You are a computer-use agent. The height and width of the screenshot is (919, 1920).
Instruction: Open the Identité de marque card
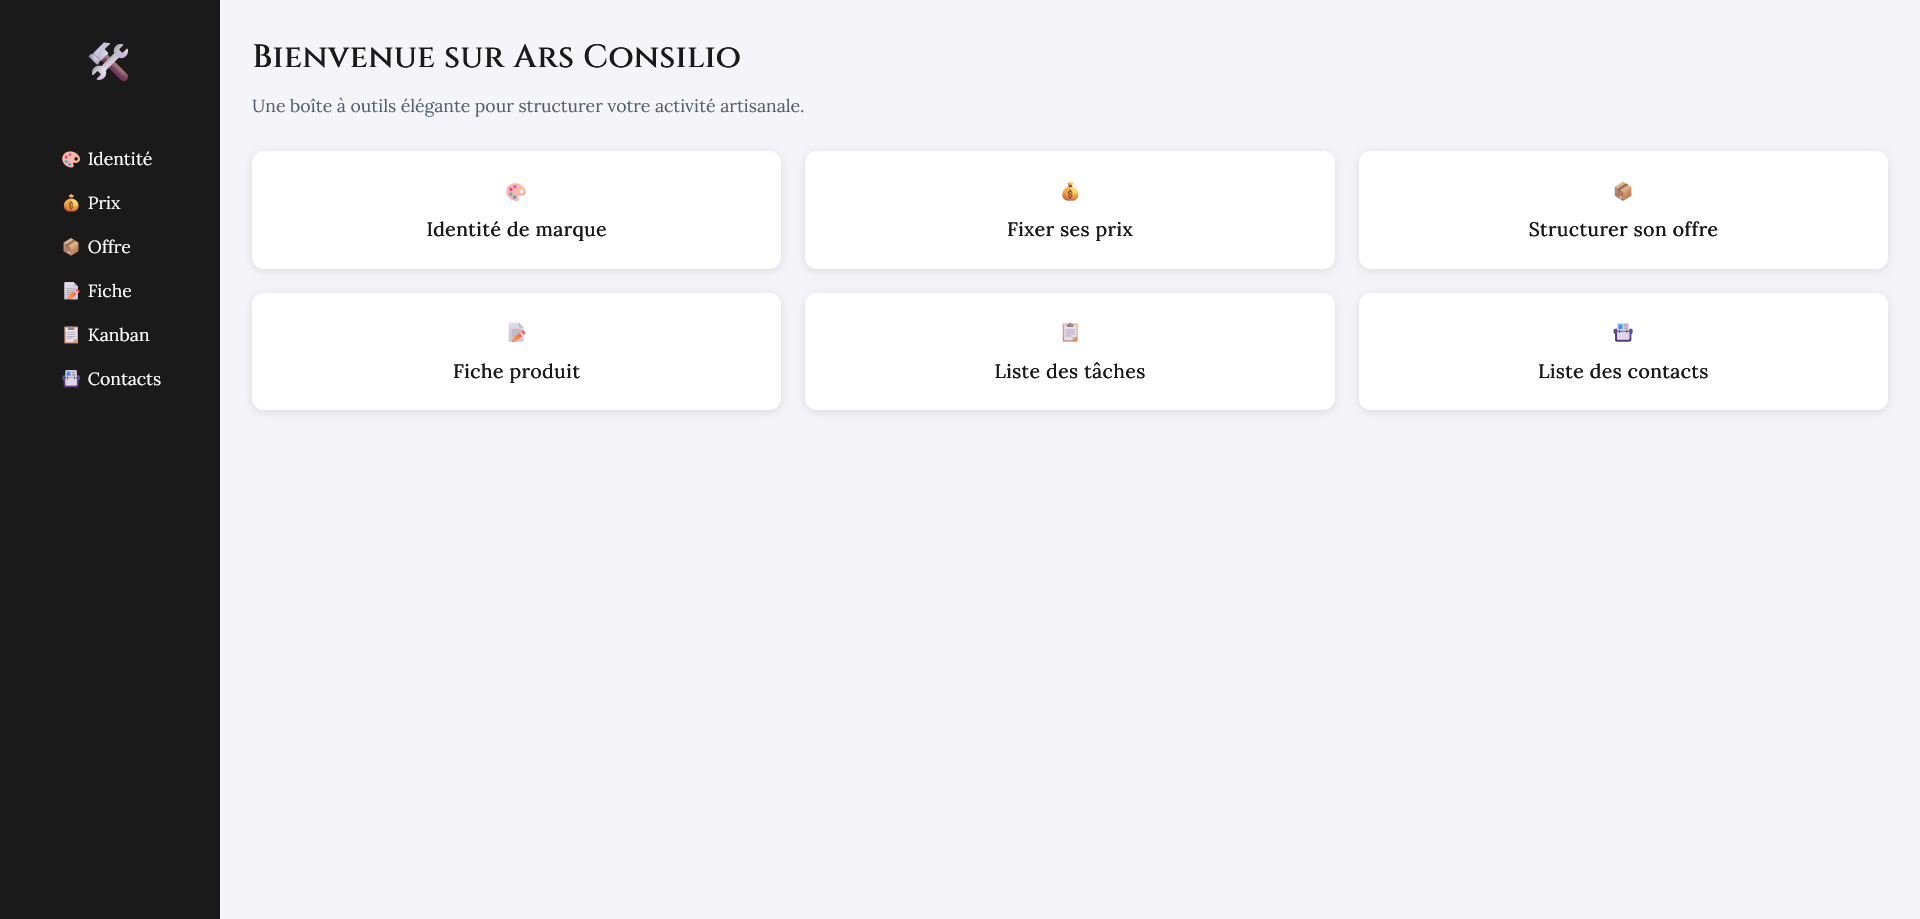coord(516,229)
